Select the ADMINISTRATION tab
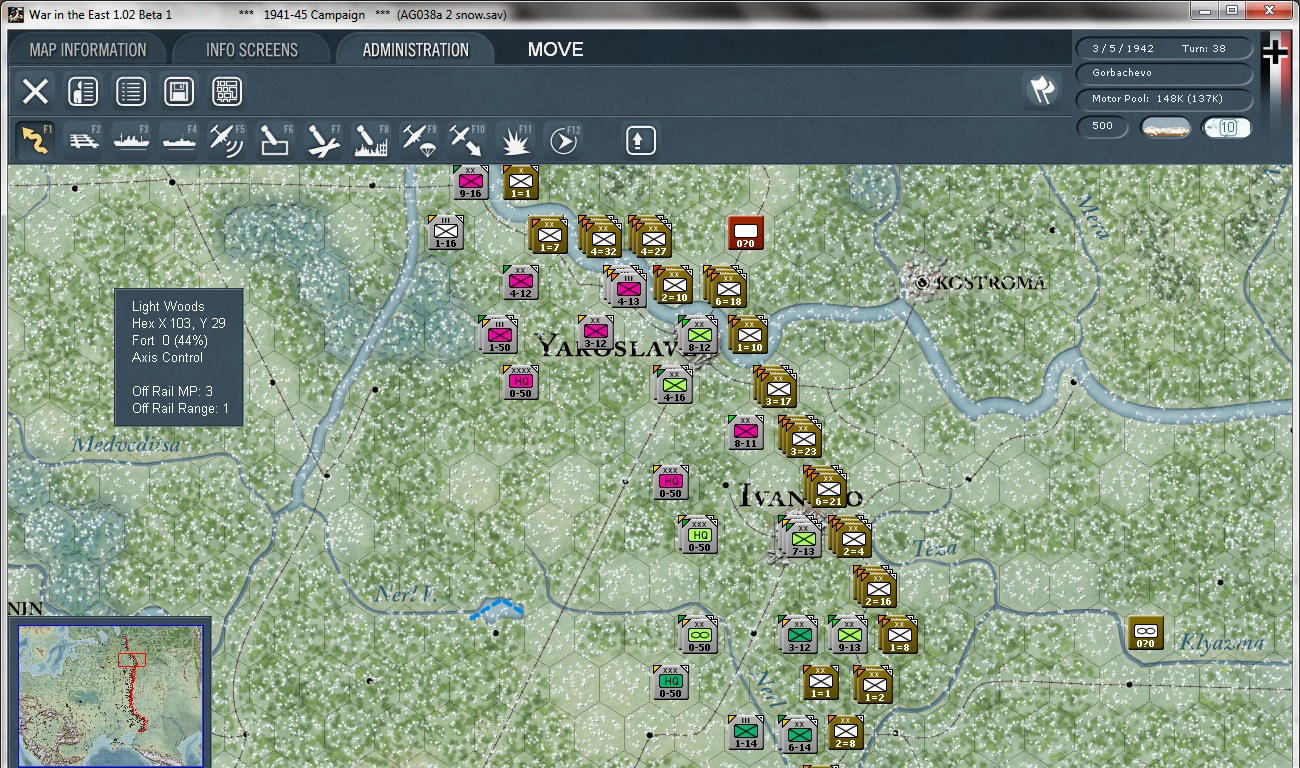 click(x=415, y=50)
